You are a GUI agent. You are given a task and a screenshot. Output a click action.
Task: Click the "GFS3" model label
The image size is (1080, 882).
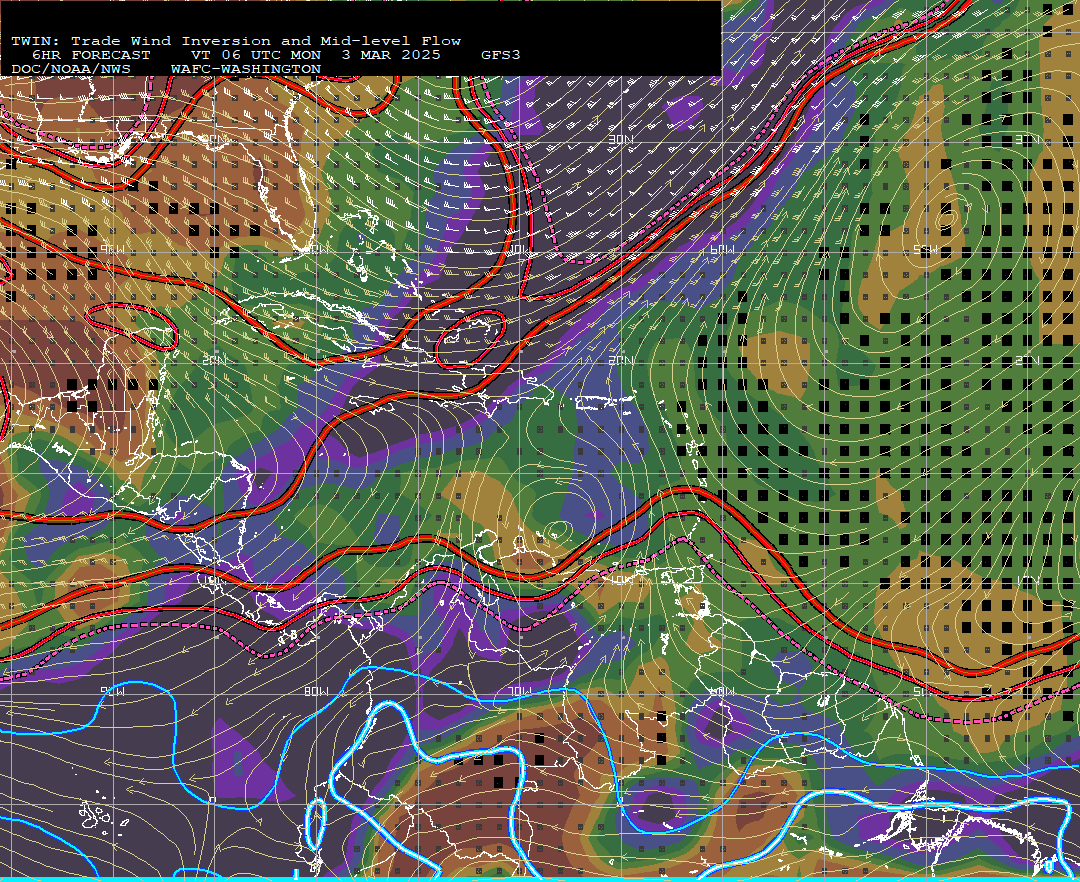(x=501, y=55)
